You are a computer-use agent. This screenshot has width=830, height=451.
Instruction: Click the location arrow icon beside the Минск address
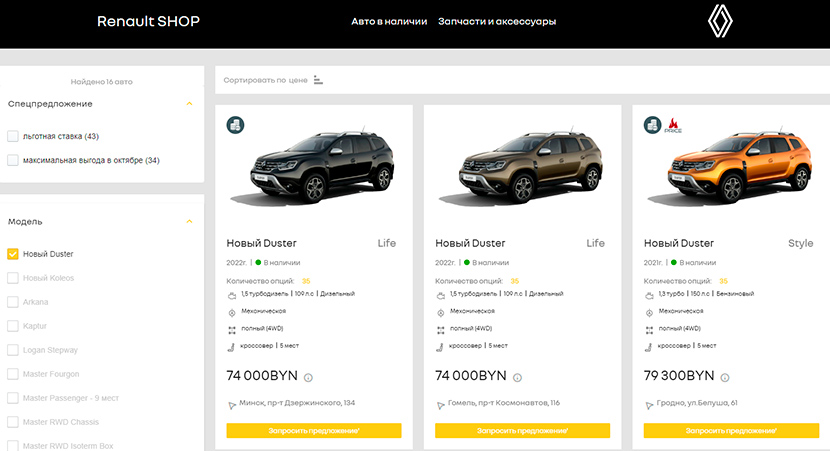[232, 403]
